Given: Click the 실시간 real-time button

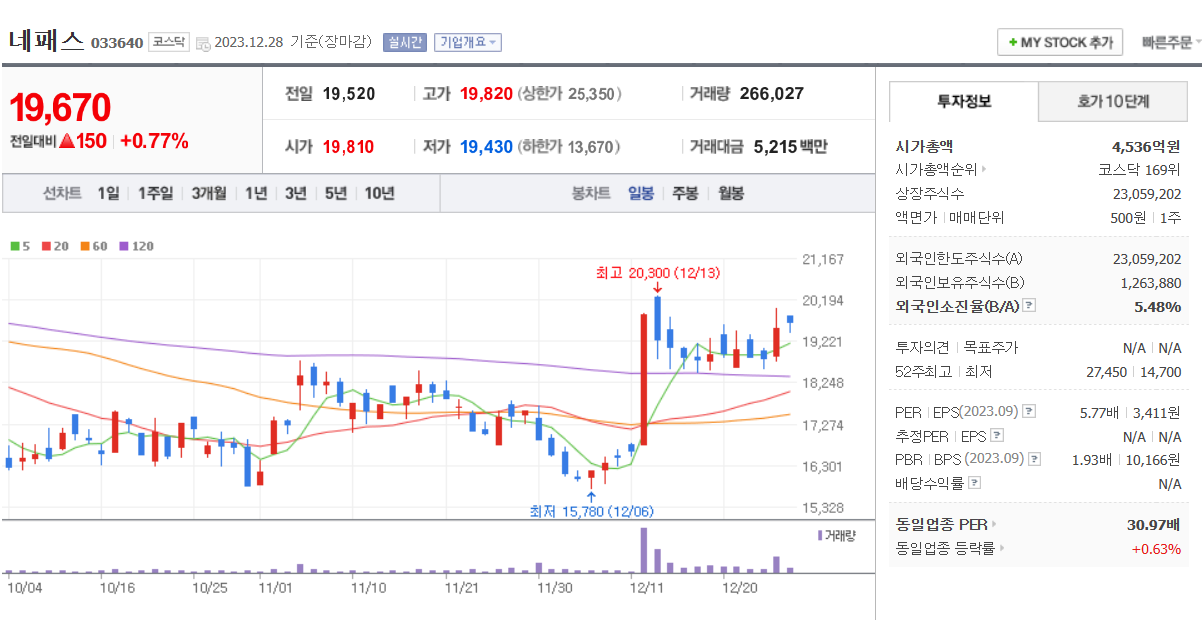Looking at the screenshot, I should [404, 42].
